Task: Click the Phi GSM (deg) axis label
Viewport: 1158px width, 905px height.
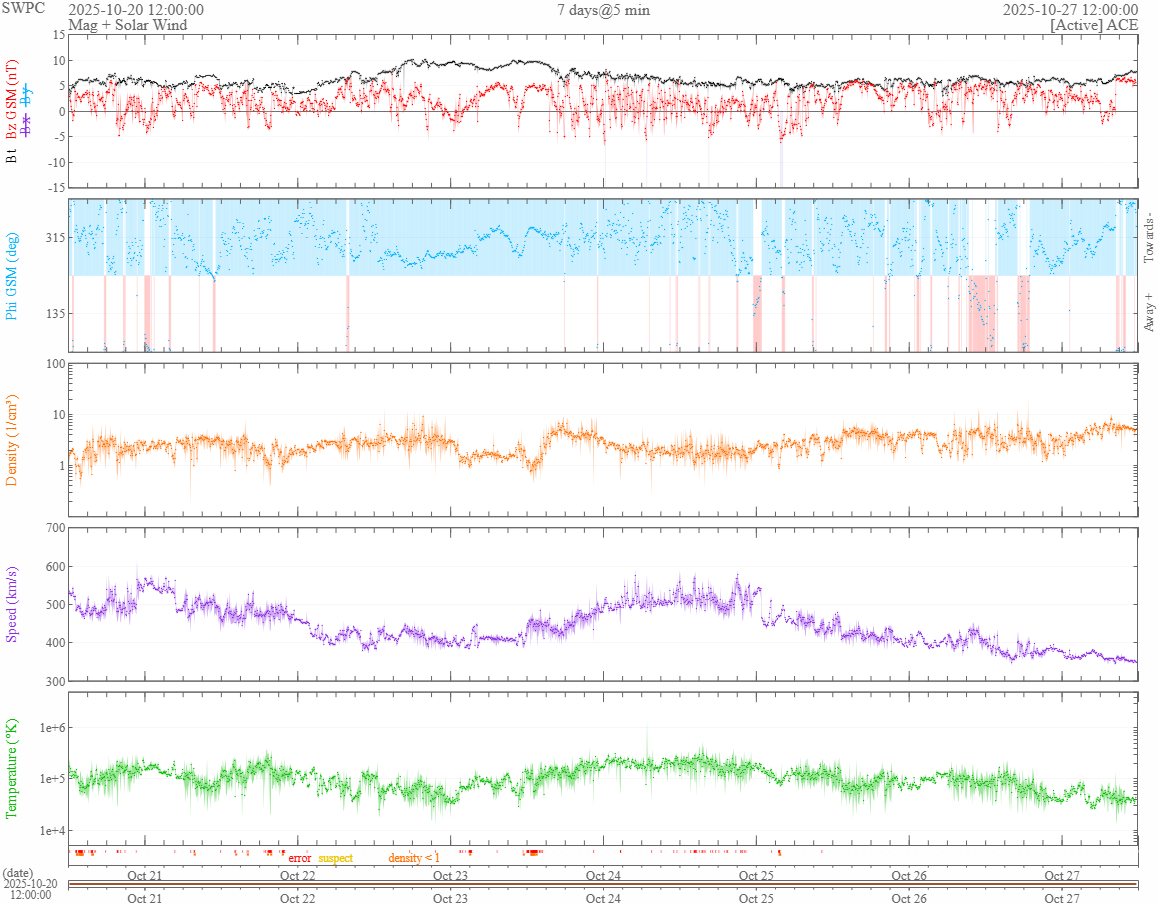Action: [x=12, y=274]
